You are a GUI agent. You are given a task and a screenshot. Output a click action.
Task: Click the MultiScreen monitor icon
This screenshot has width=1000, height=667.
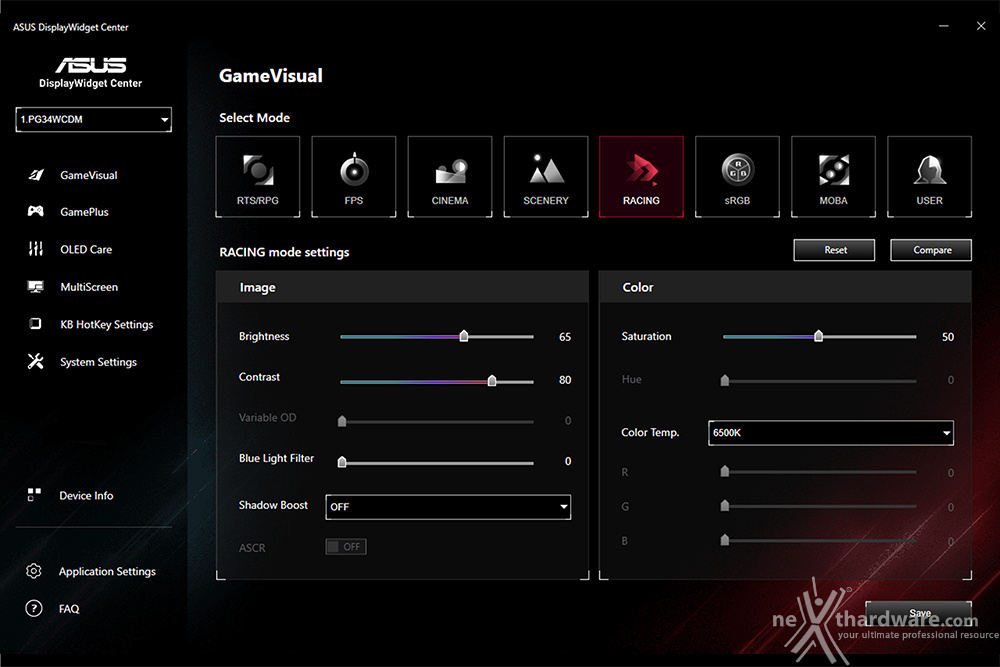pos(36,287)
